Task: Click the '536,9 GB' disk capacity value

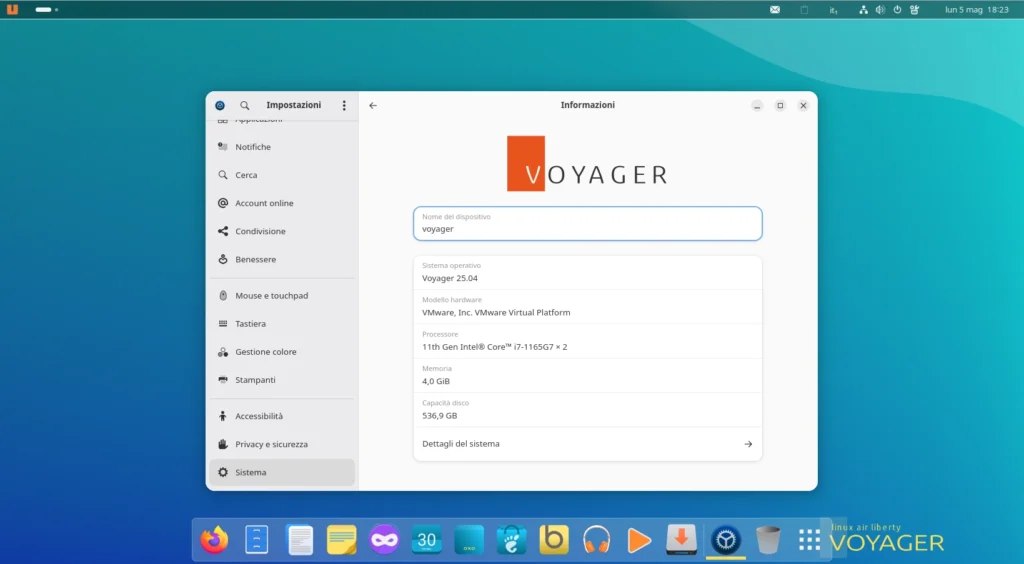Action: click(440, 416)
